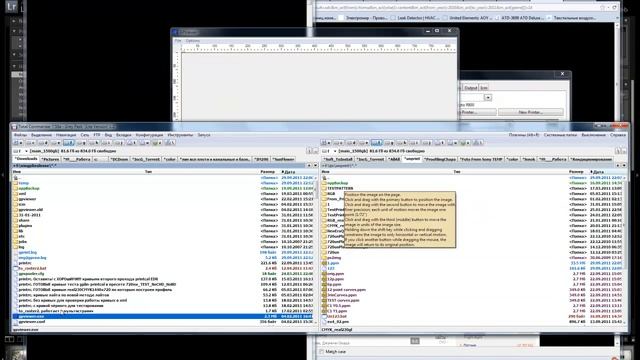Open the Запуск menu

[204, 135]
